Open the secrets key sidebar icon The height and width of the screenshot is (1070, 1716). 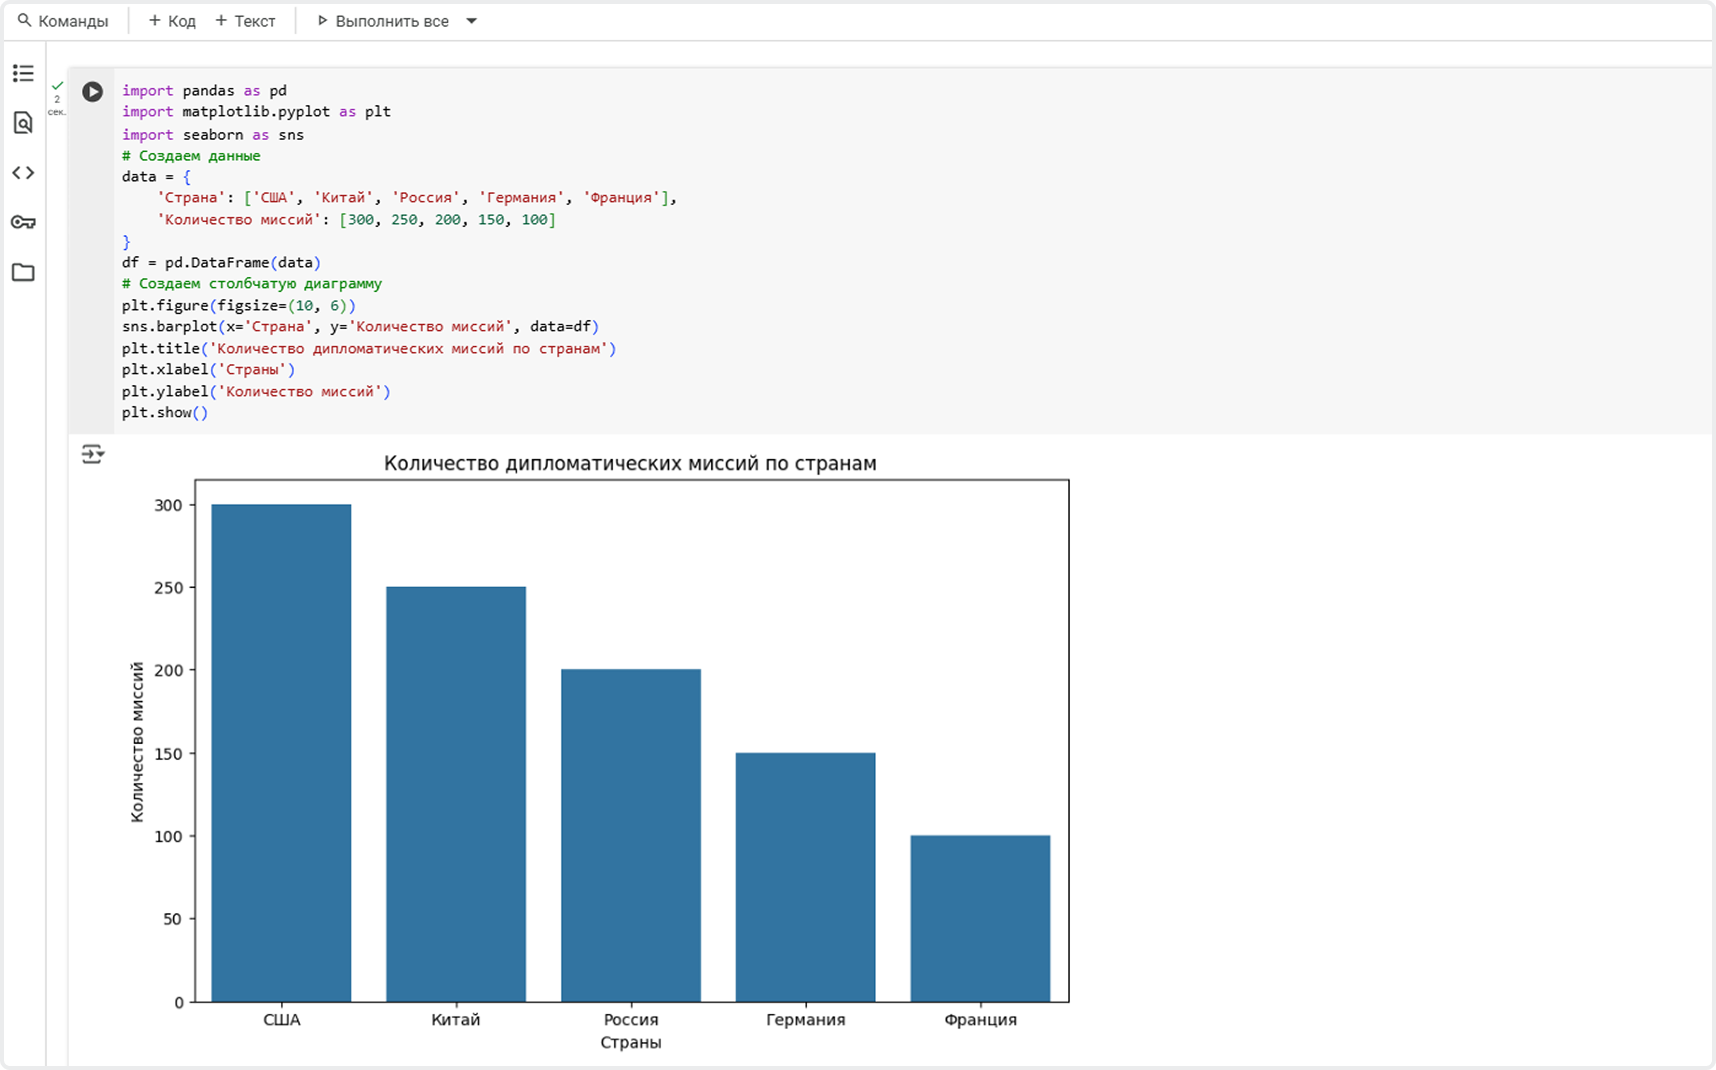(23, 222)
